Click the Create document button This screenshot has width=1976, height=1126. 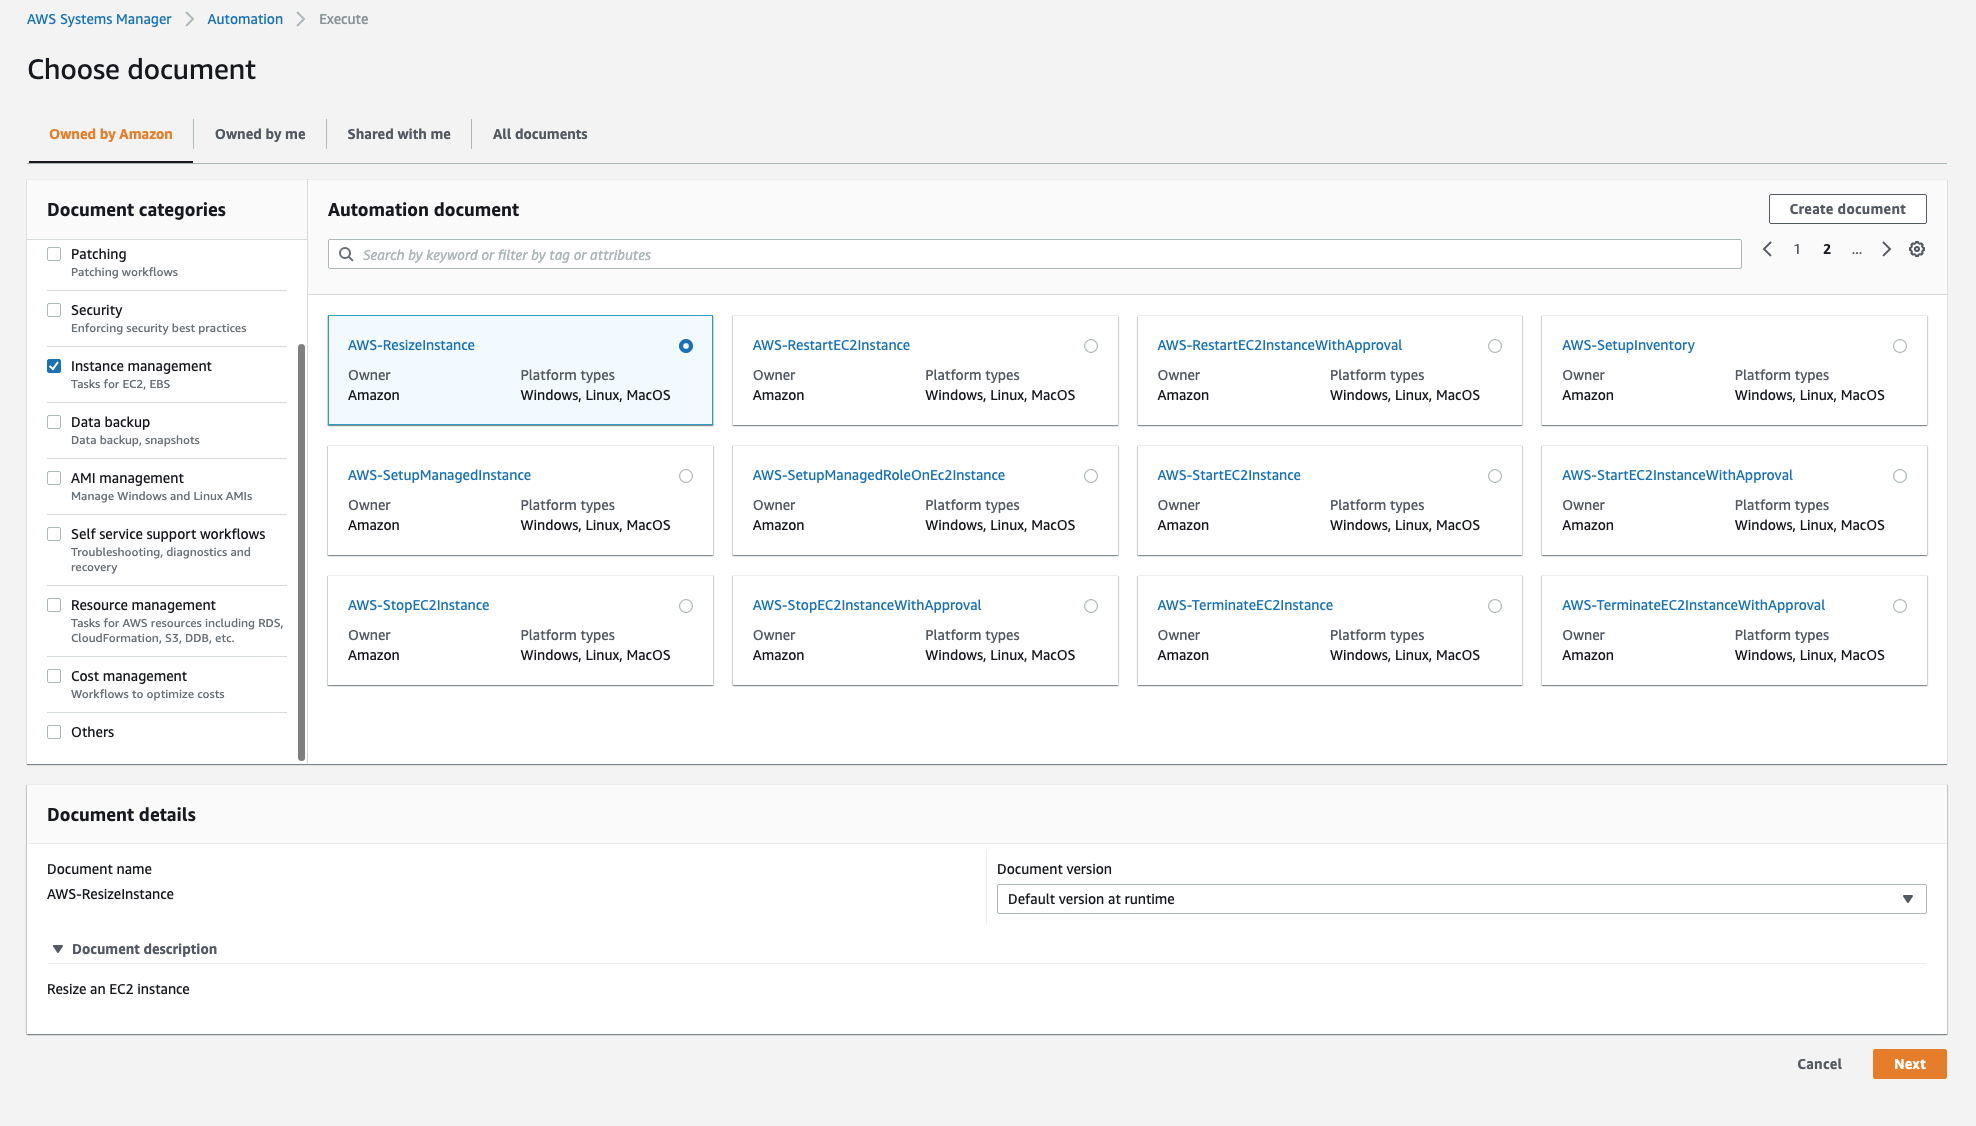coord(1847,209)
